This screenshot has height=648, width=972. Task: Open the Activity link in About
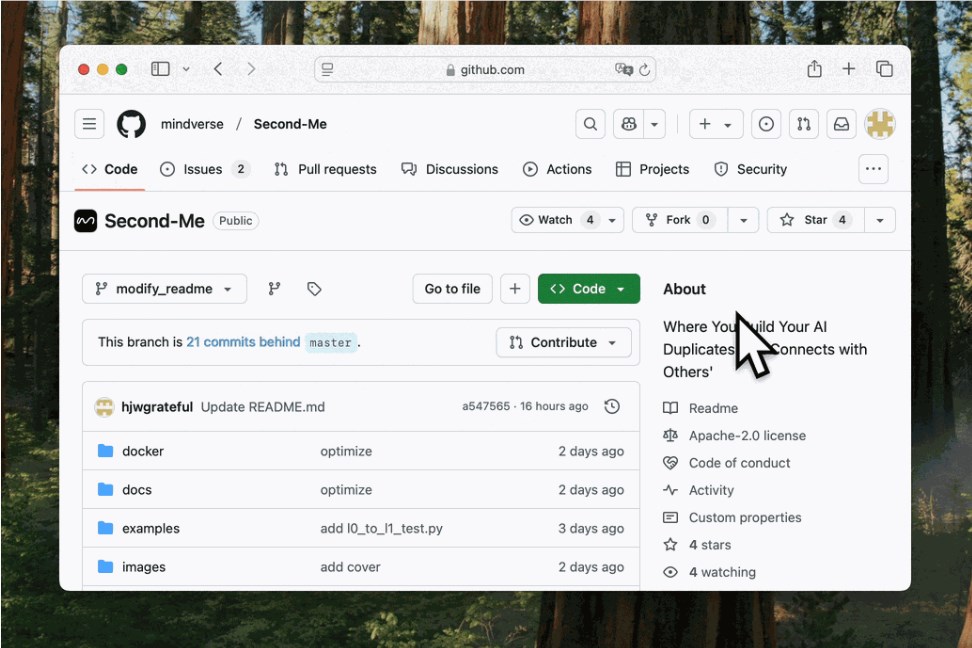pyautogui.click(x=699, y=490)
